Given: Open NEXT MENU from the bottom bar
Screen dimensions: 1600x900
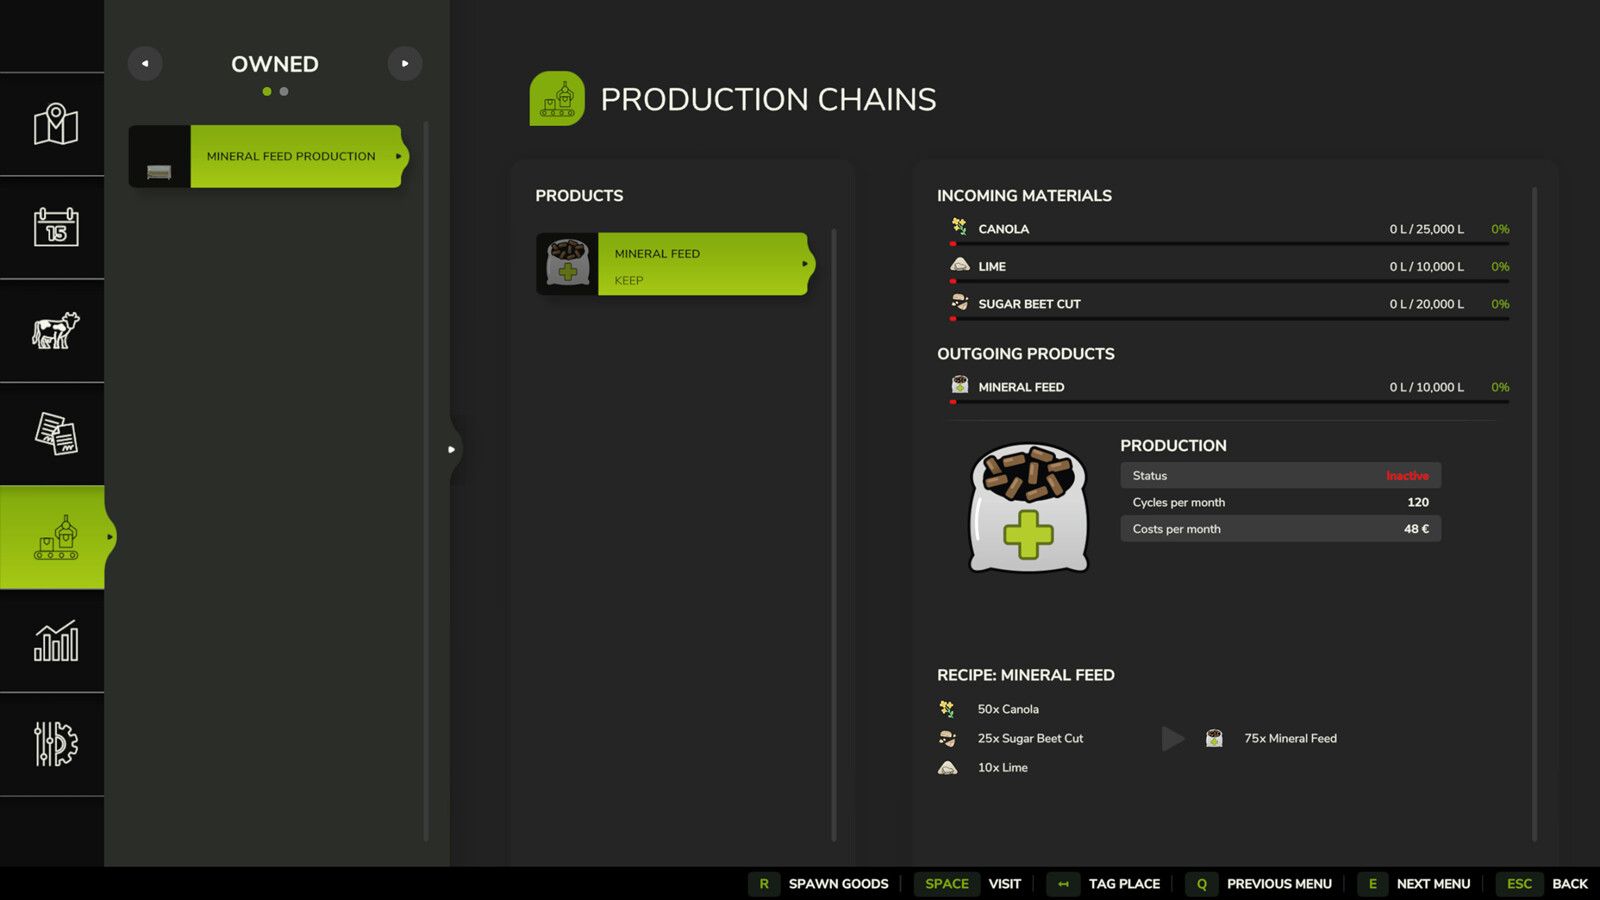Looking at the screenshot, I should click(x=1434, y=884).
